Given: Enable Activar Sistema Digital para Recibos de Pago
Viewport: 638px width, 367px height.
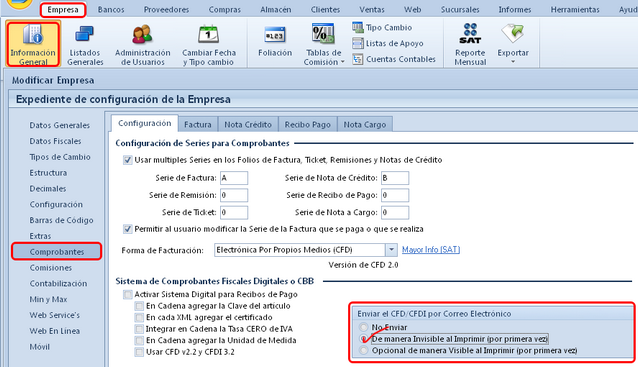Looking at the screenshot, I should tap(128, 294).
